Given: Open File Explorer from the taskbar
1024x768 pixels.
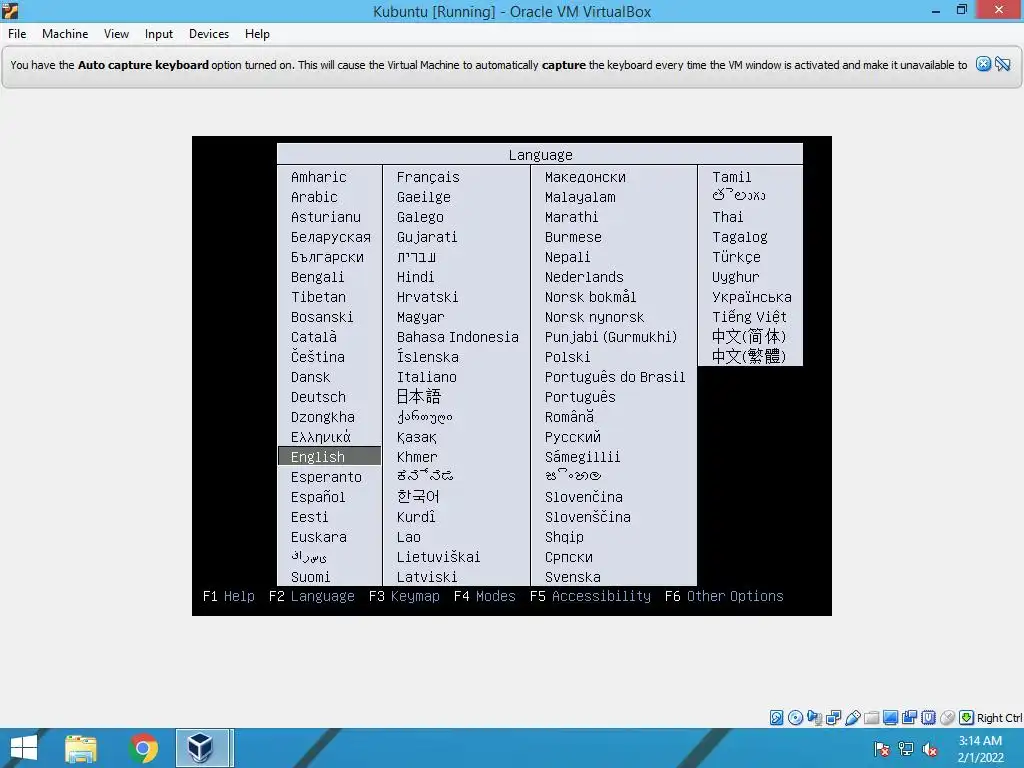Looking at the screenshot, I should click(x=80, y=748).
